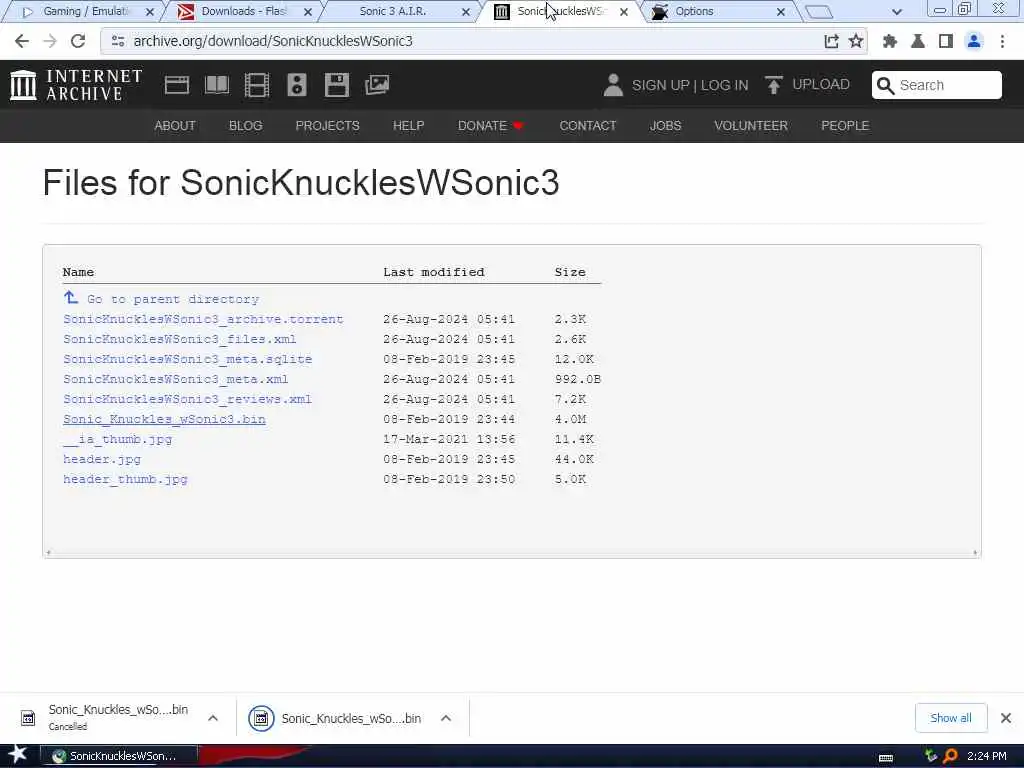This screenshot has width=1024, height=768.
Task: Open the CONTACT menu item
Action: 588,125
